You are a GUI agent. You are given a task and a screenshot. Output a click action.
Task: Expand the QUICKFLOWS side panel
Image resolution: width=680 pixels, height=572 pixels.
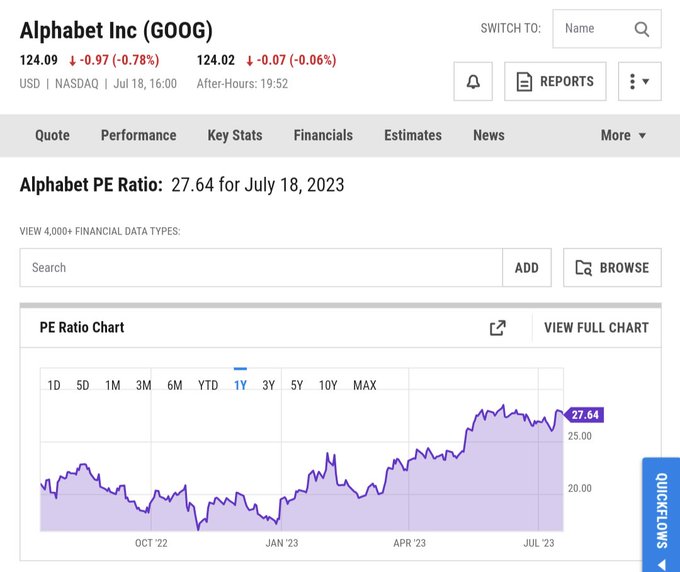661,515
